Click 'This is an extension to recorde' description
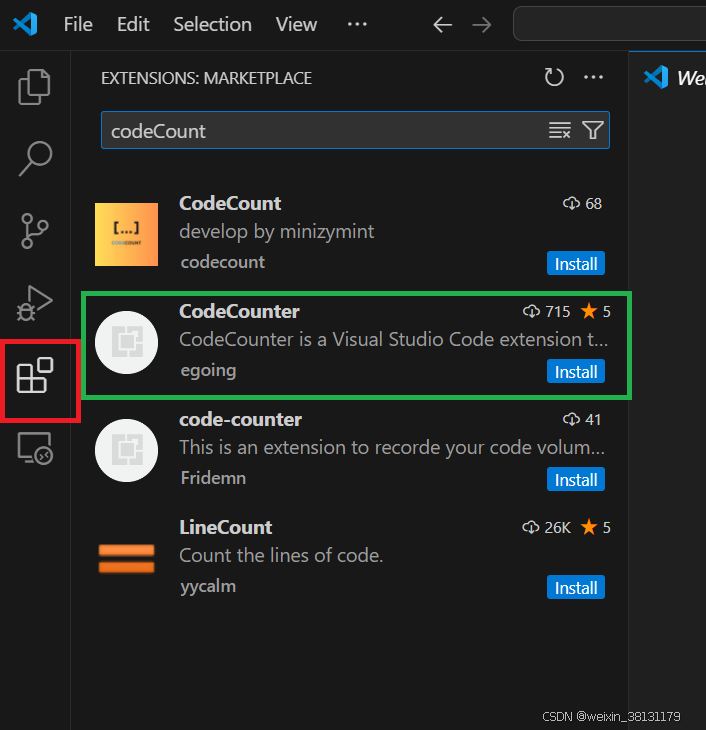The width and height of the screenshot is (706, 730). click(392, 447)
